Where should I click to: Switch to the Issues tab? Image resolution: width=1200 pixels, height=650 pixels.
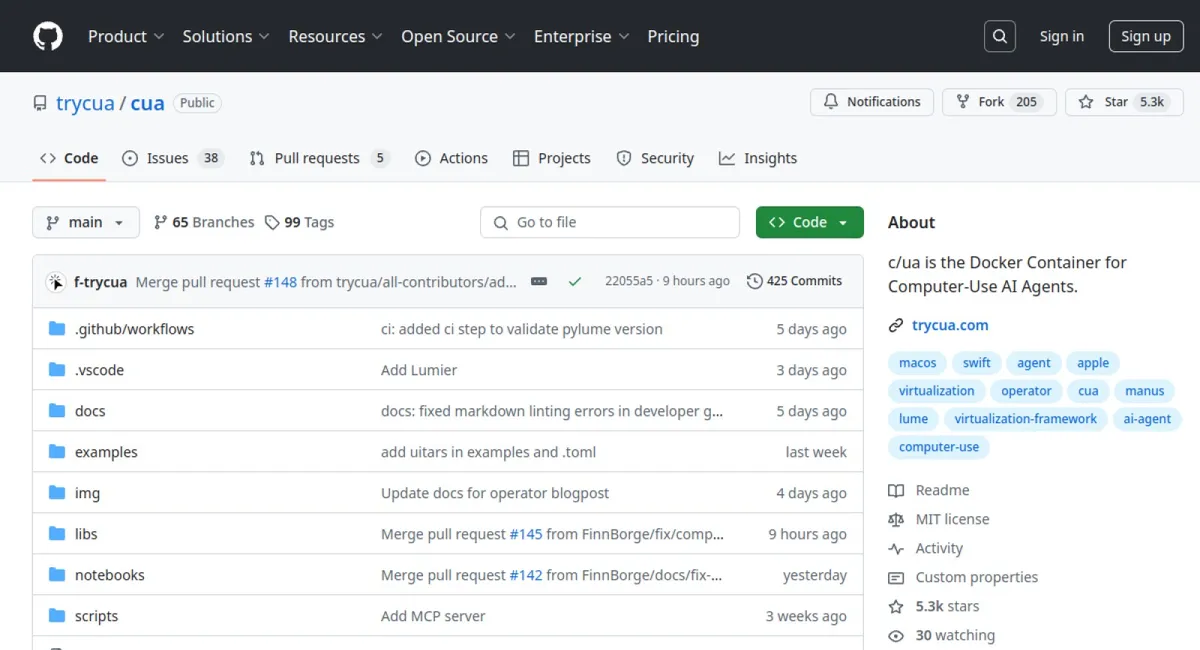pyautogui.click(x=173, y=158)
